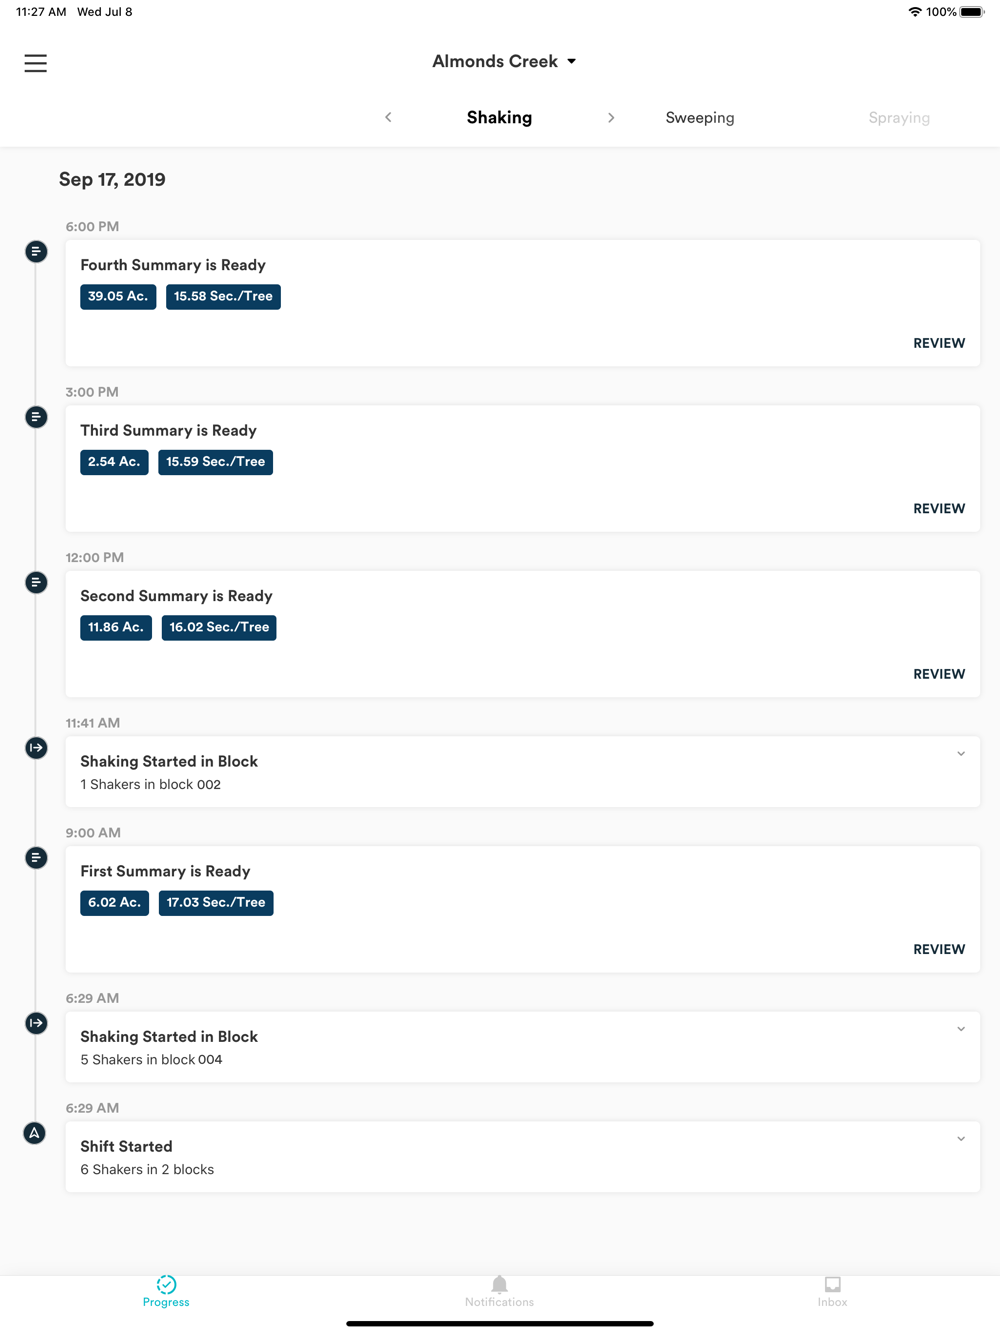
Task: Review the Third Summary
Action: (x=939, y=508)
